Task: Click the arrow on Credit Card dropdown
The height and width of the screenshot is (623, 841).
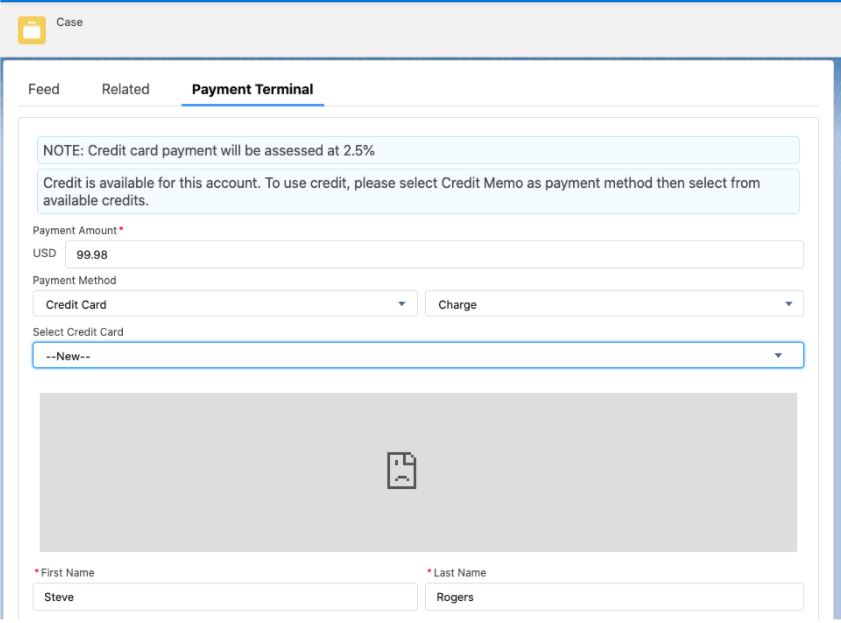Action: [401, 304]
